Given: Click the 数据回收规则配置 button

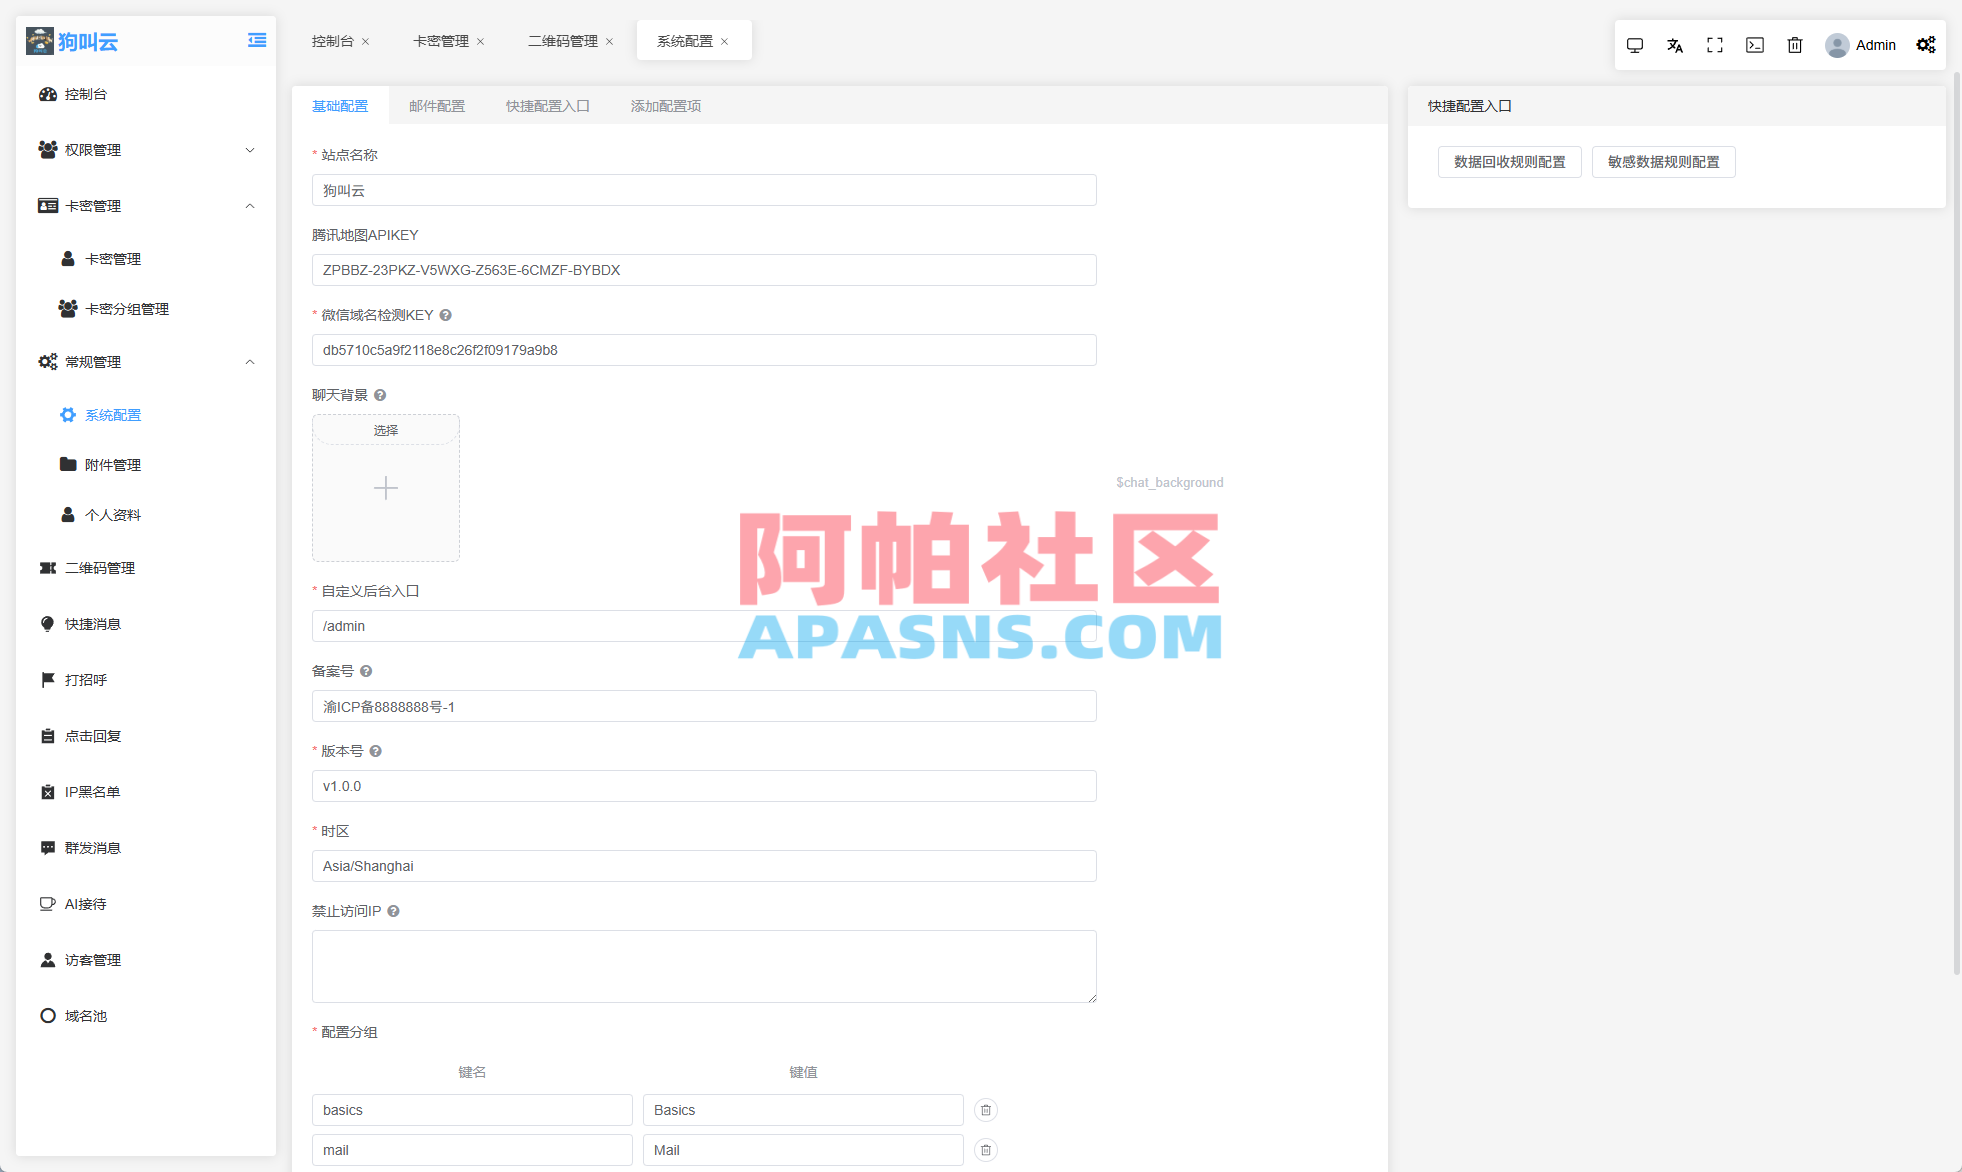Looking at the screenshot, I should (x=1509, y=161).
